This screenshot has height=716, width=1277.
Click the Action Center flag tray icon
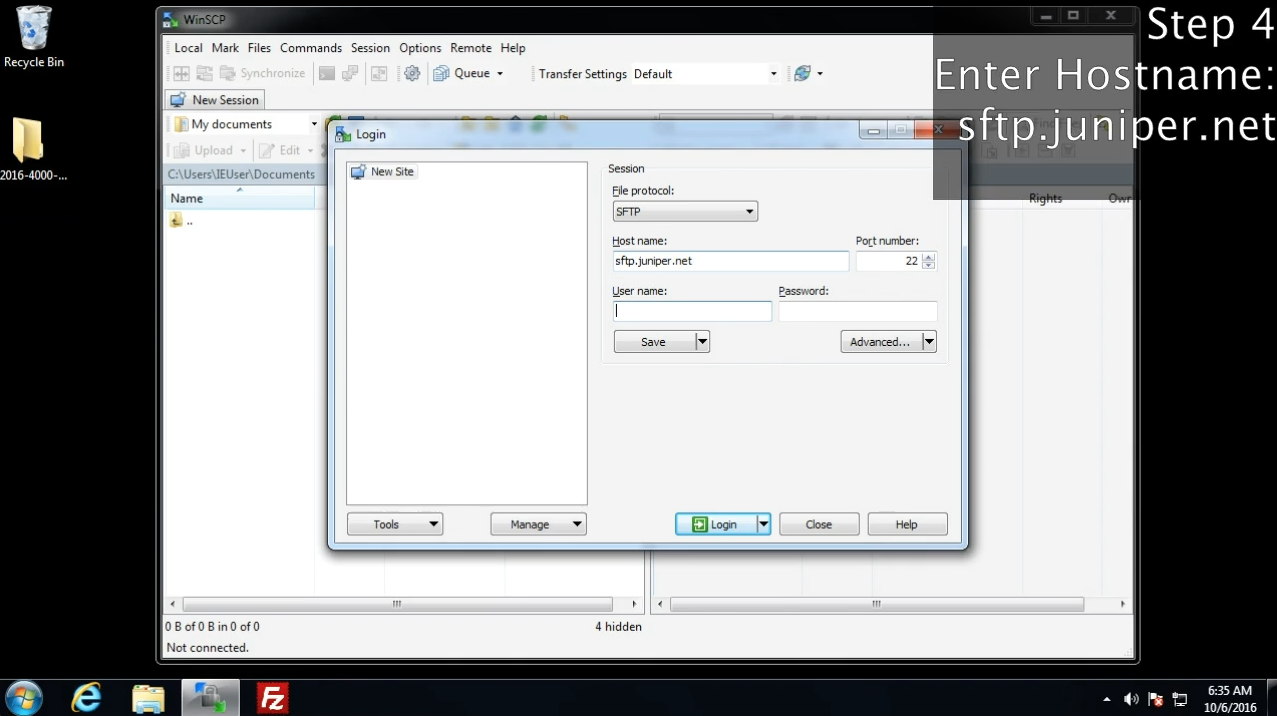coord(1156,699)
